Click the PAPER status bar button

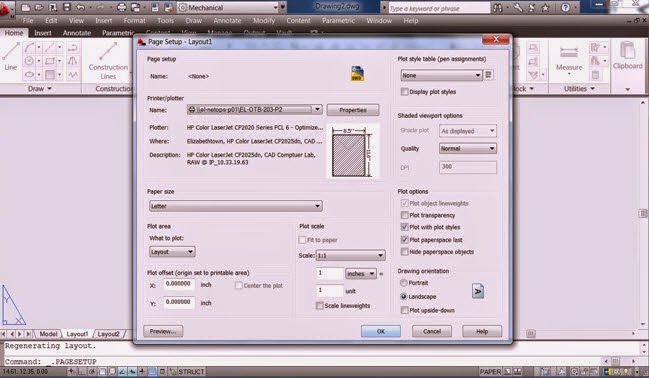(490, 371)
